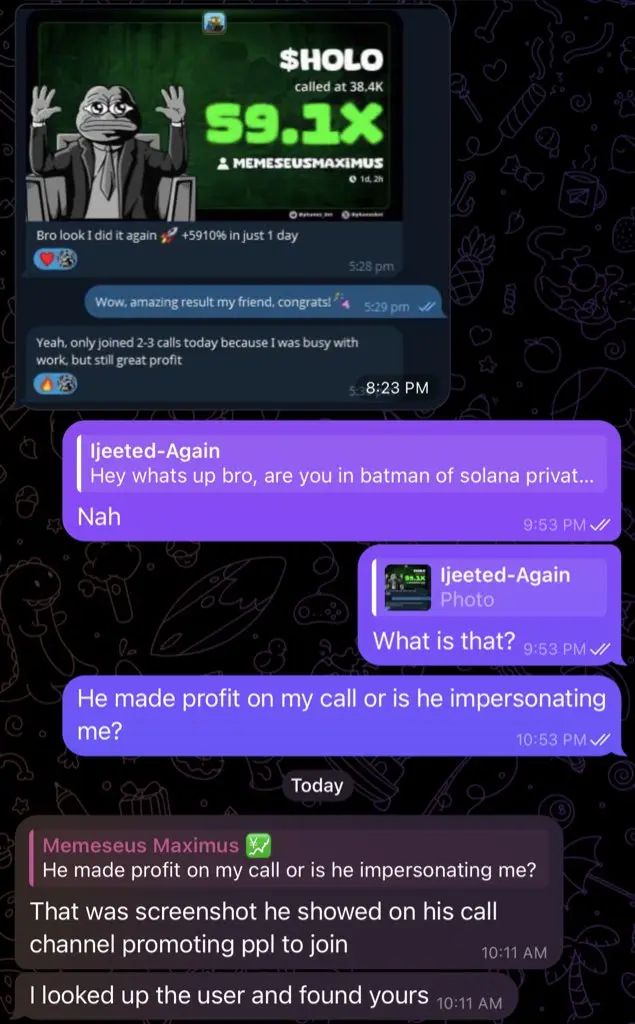Tap the MEMESEUSMAXIMUS user icon label in image
The width and height of the screenshot is (635, 1024).
point(301,163)
